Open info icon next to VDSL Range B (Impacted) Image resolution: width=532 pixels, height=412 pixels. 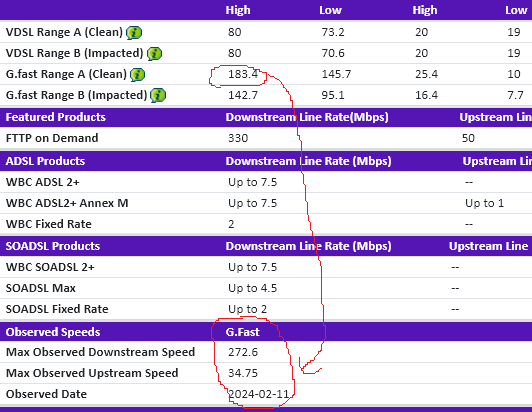tap(154, 54)
